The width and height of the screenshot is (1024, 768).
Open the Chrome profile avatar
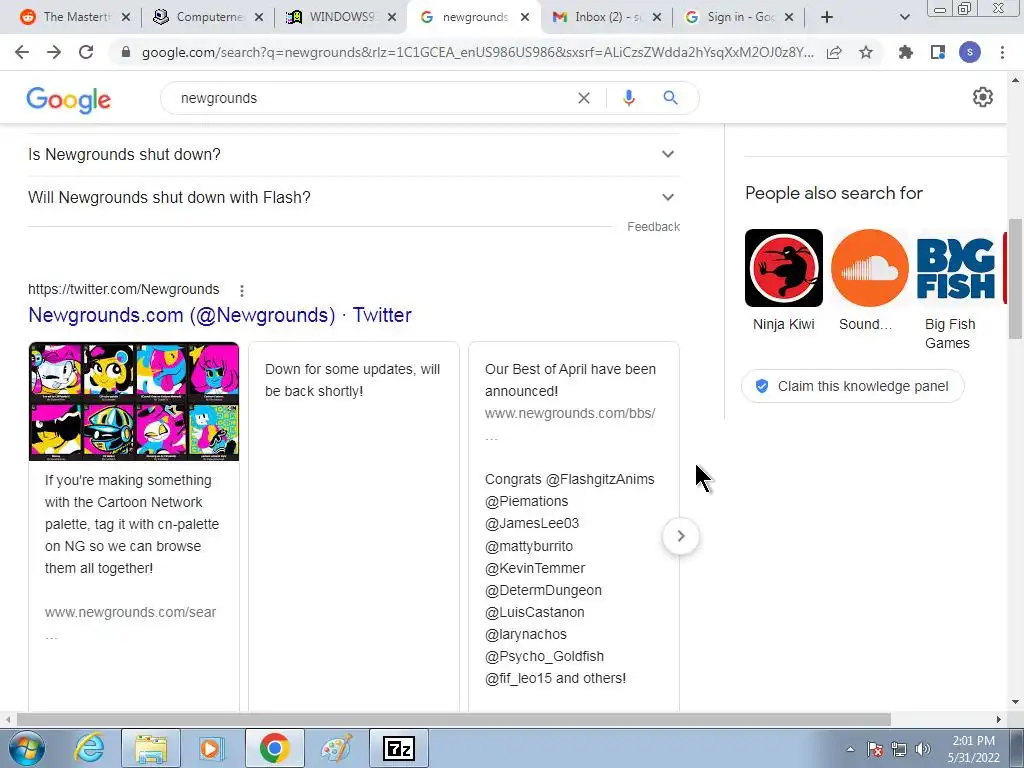click(970, 52)
